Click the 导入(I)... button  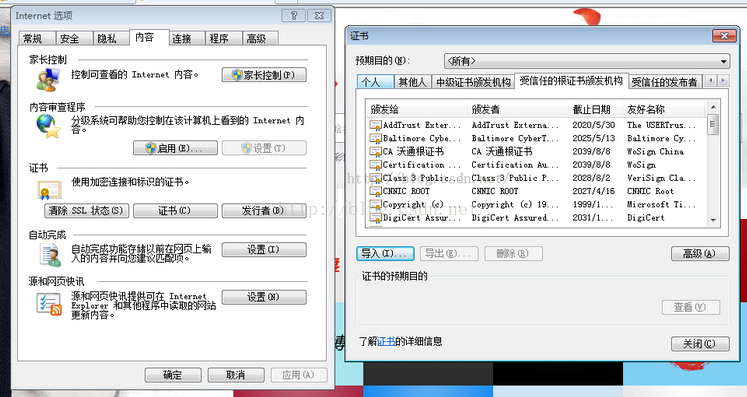click(385, 254)
